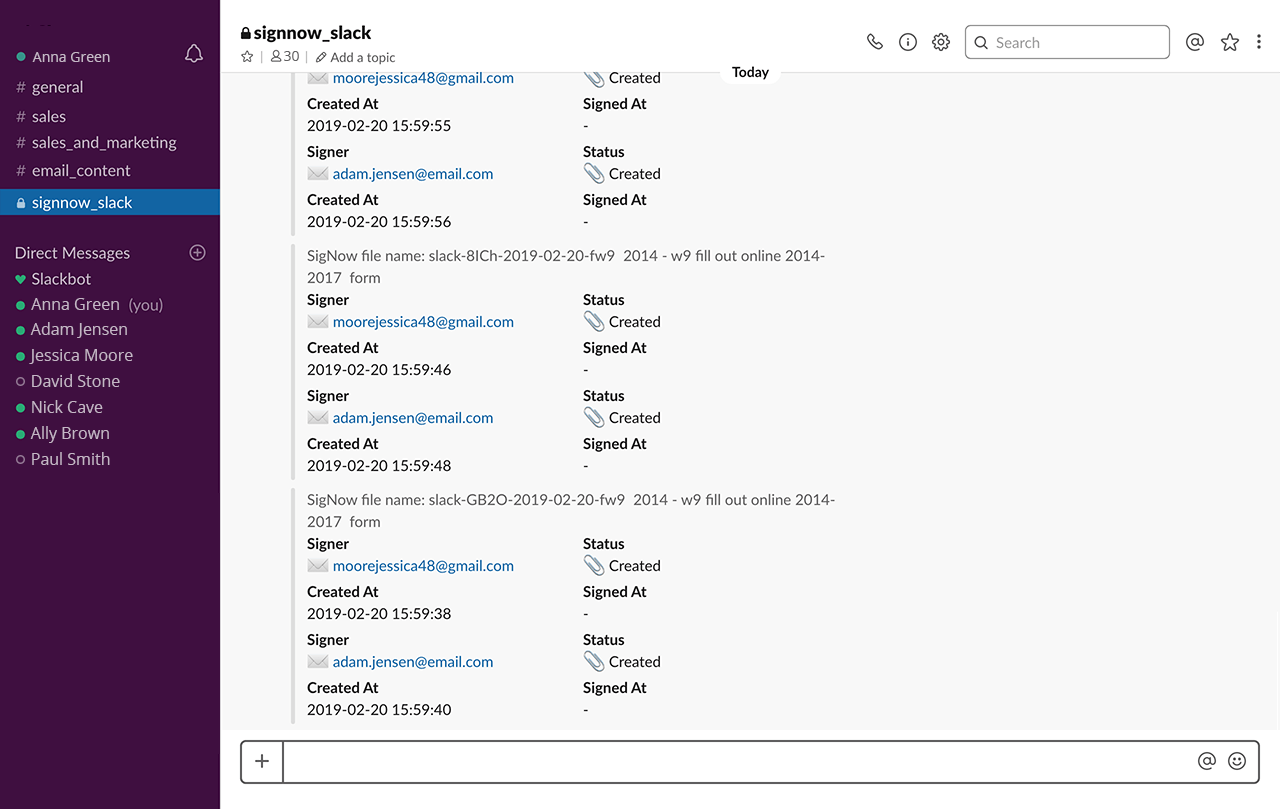
Task: Click timestamp 2019-02-20 15:59:56
Action: 379,222
